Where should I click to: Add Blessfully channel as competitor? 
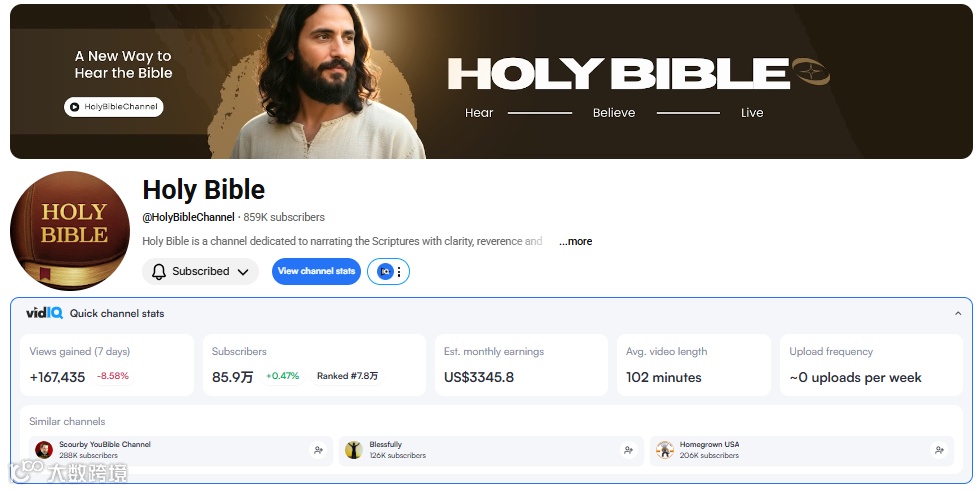tap(628, 450)
